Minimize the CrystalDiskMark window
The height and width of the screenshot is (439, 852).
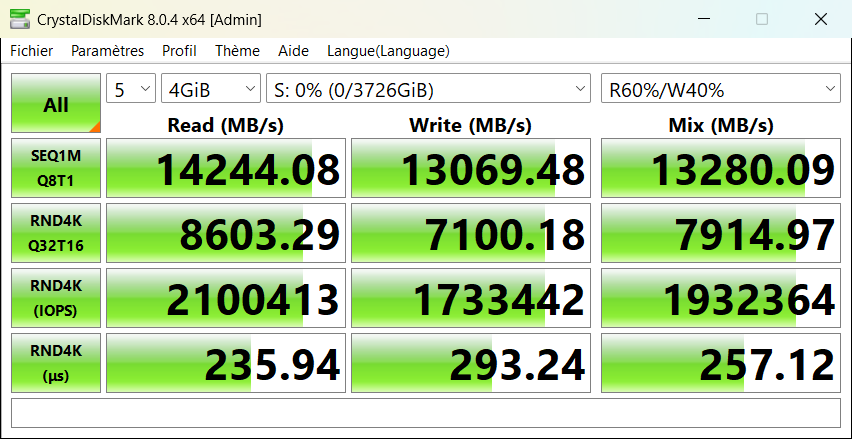tap(704, 19)
